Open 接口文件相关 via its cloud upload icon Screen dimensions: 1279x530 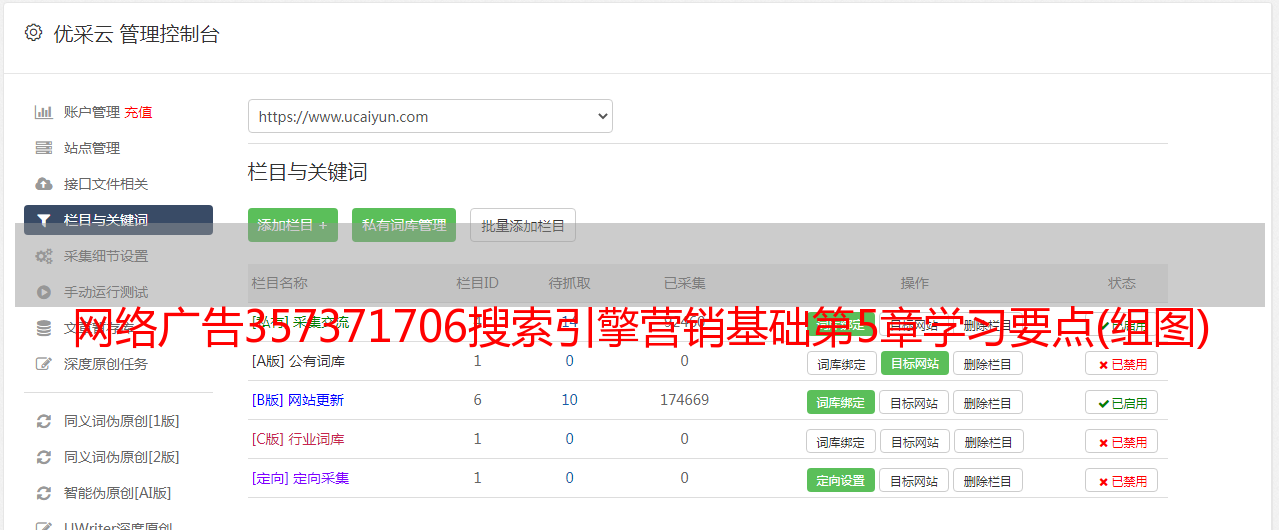point(43,184)
